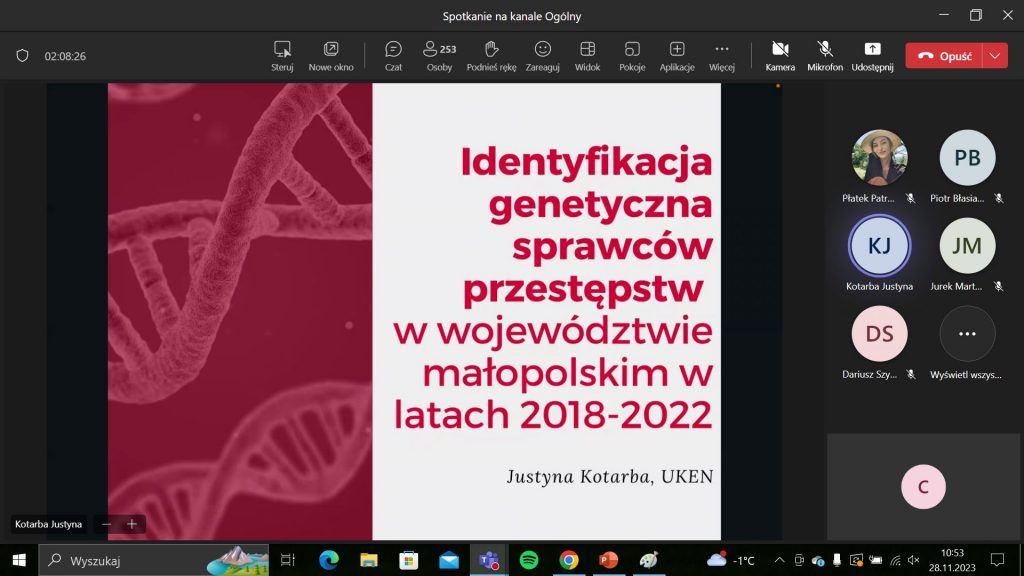Click the Udostępnij share screen button
The width and height of the screenshot is (1024, 576).
point(872,56)
